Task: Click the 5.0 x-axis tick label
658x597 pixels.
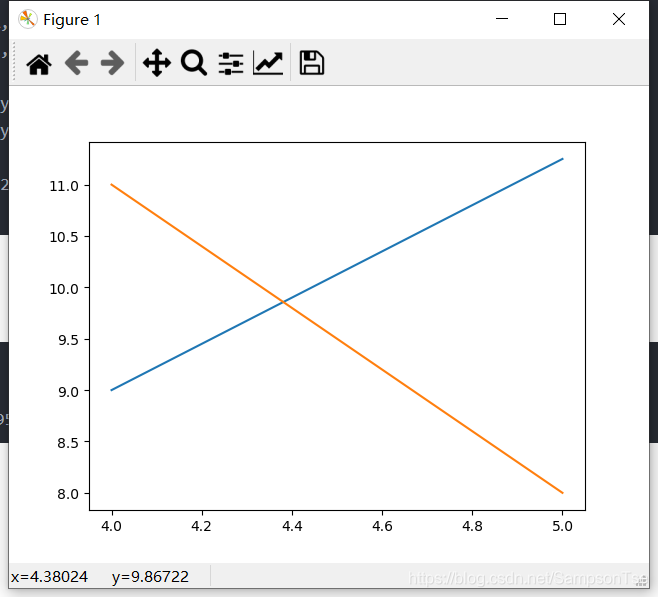Action: [x=562, y=526]
